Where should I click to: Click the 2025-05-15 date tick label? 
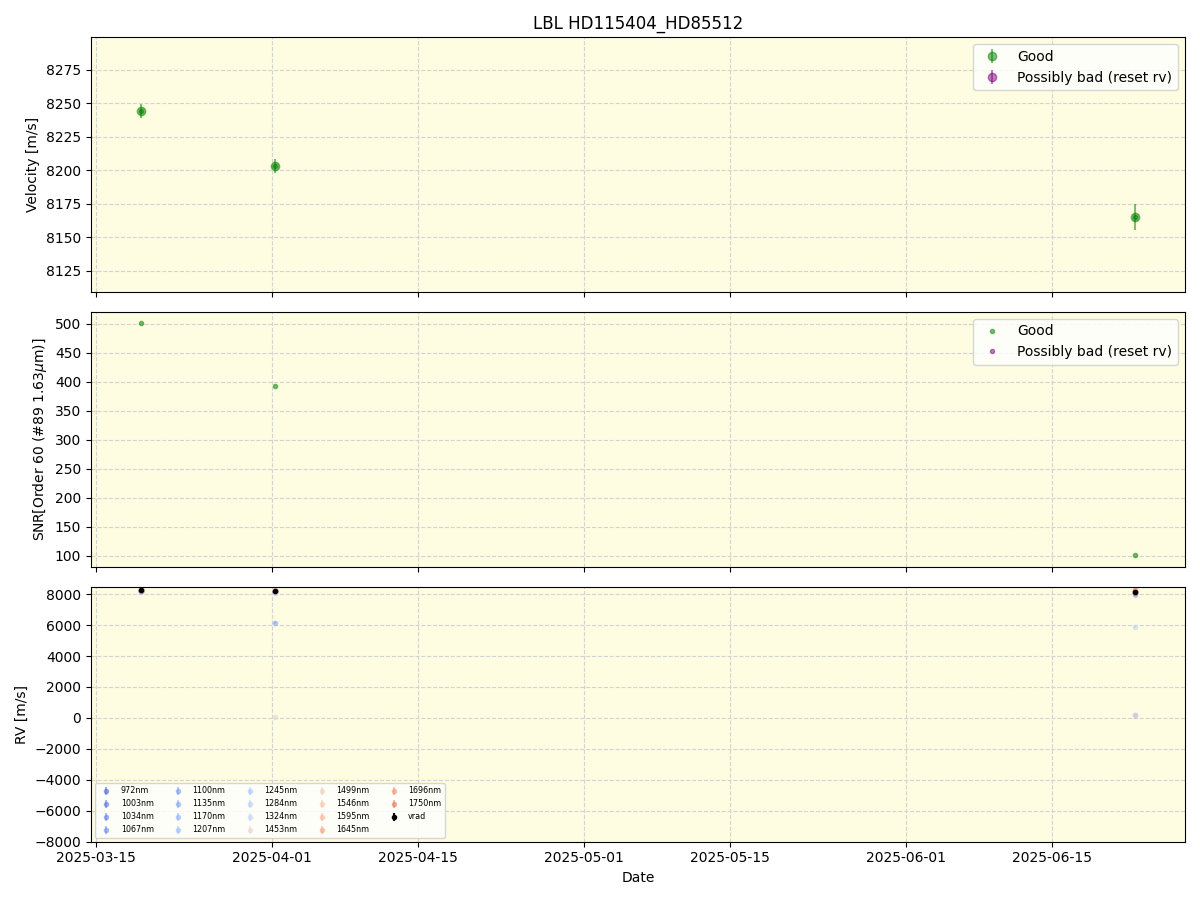[730, 857]
